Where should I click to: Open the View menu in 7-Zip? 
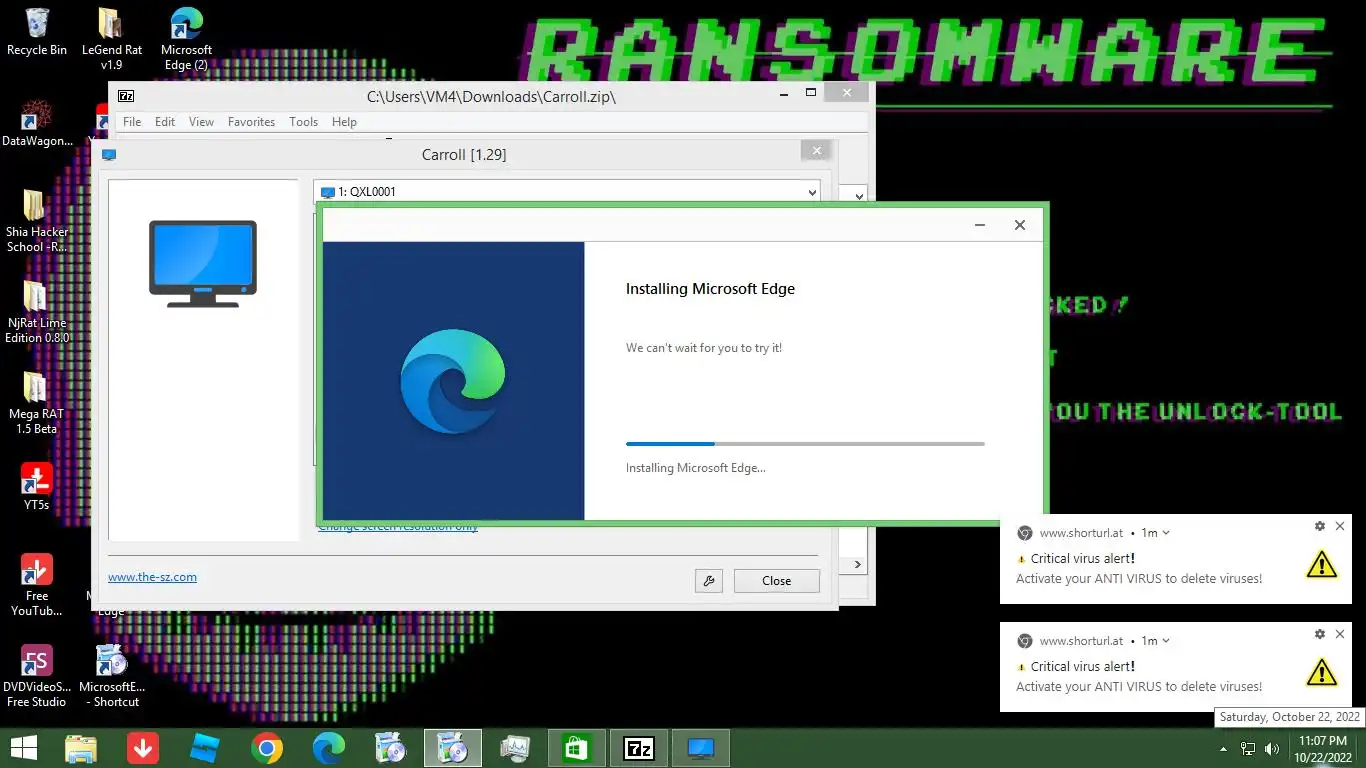click(x=201, y=122)
